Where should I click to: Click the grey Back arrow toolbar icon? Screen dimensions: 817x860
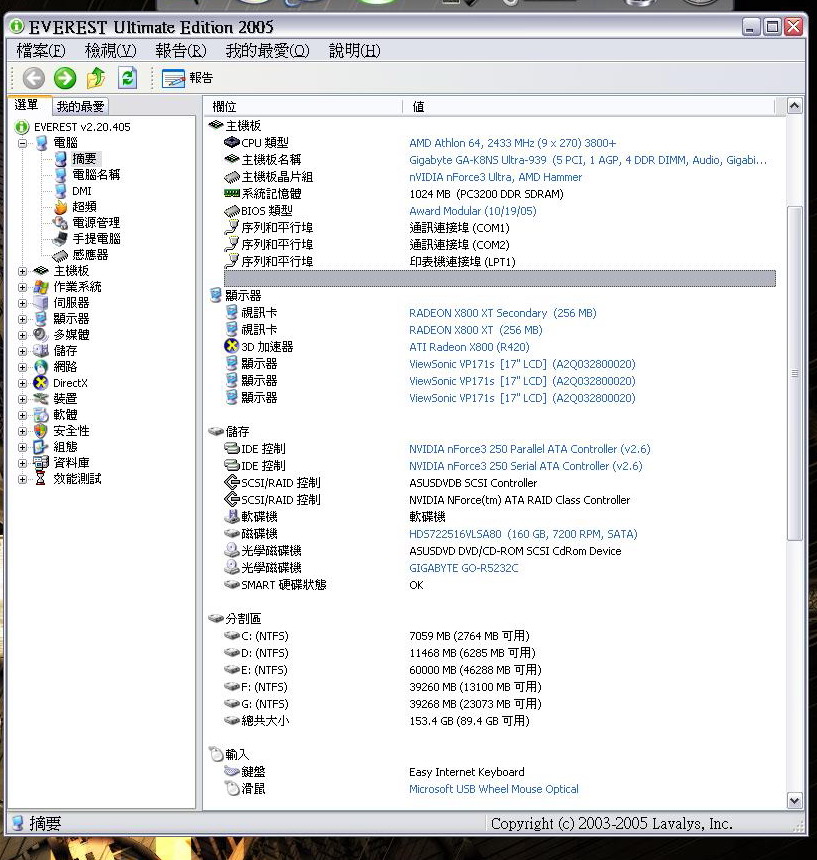[33, 78]
